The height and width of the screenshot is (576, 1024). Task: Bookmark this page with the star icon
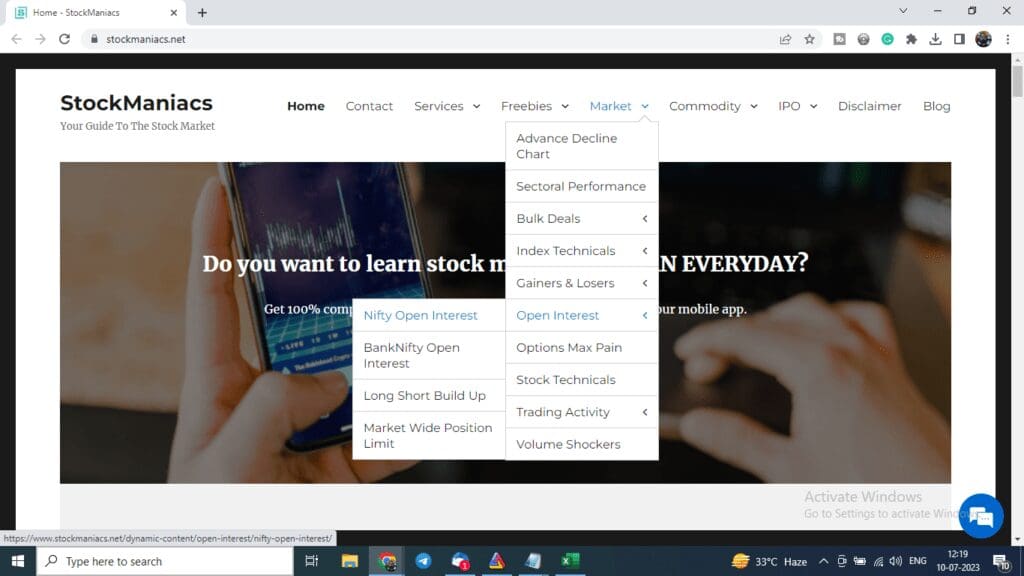tap(810, 39)
